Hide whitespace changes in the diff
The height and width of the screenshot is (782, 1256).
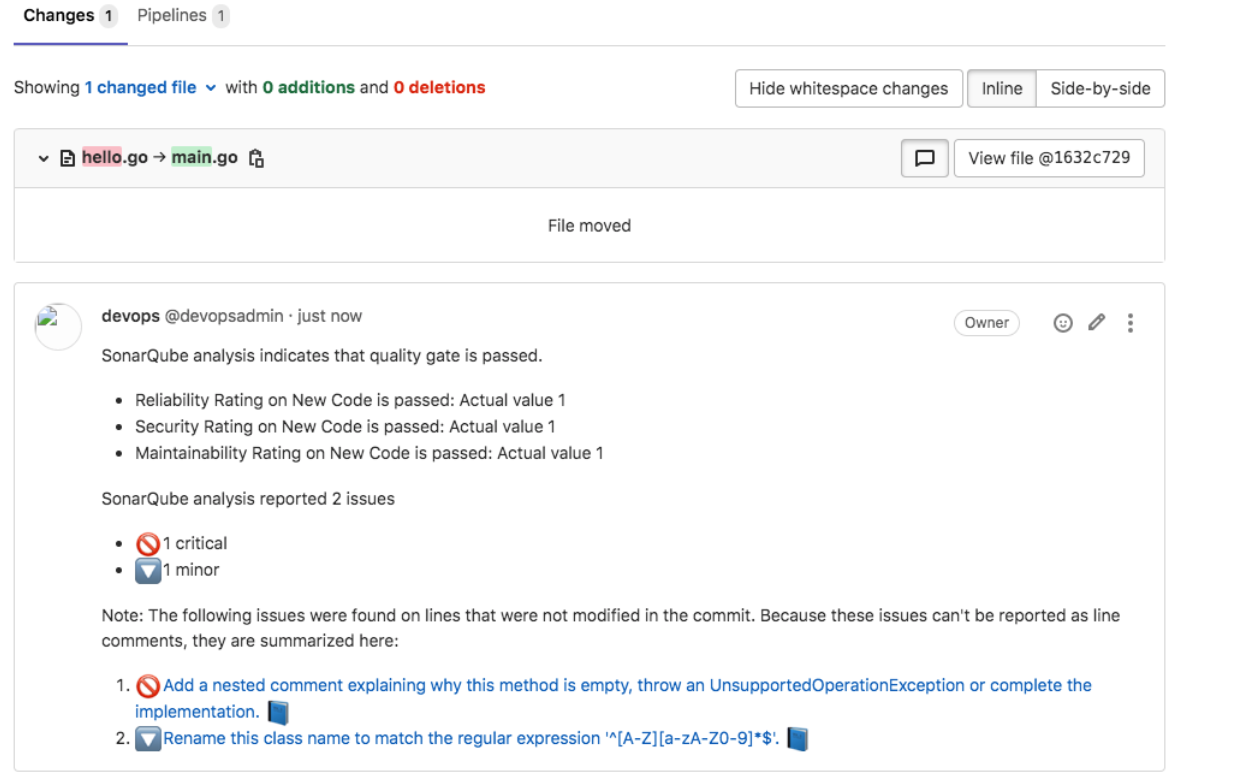click(x=848, y=88)
